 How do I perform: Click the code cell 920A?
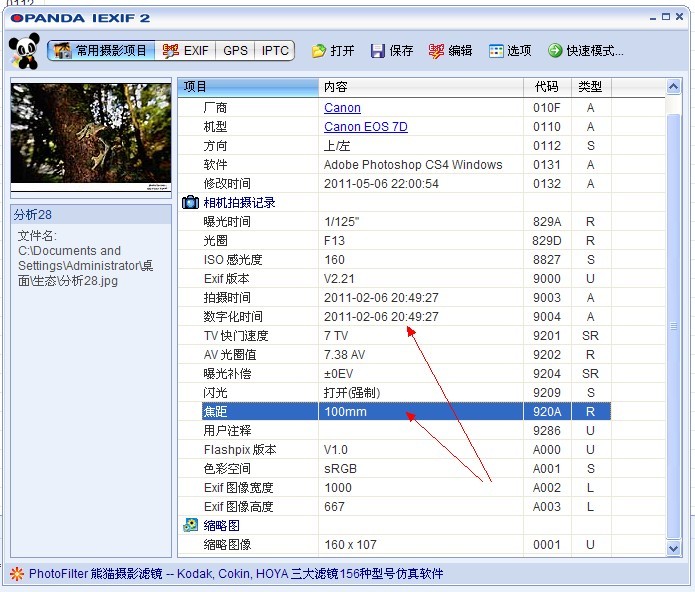pos(547,412)
